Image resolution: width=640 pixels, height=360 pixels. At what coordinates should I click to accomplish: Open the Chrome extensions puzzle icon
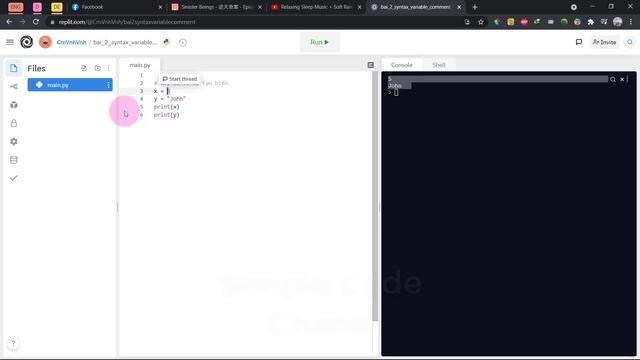coord(591,22)
